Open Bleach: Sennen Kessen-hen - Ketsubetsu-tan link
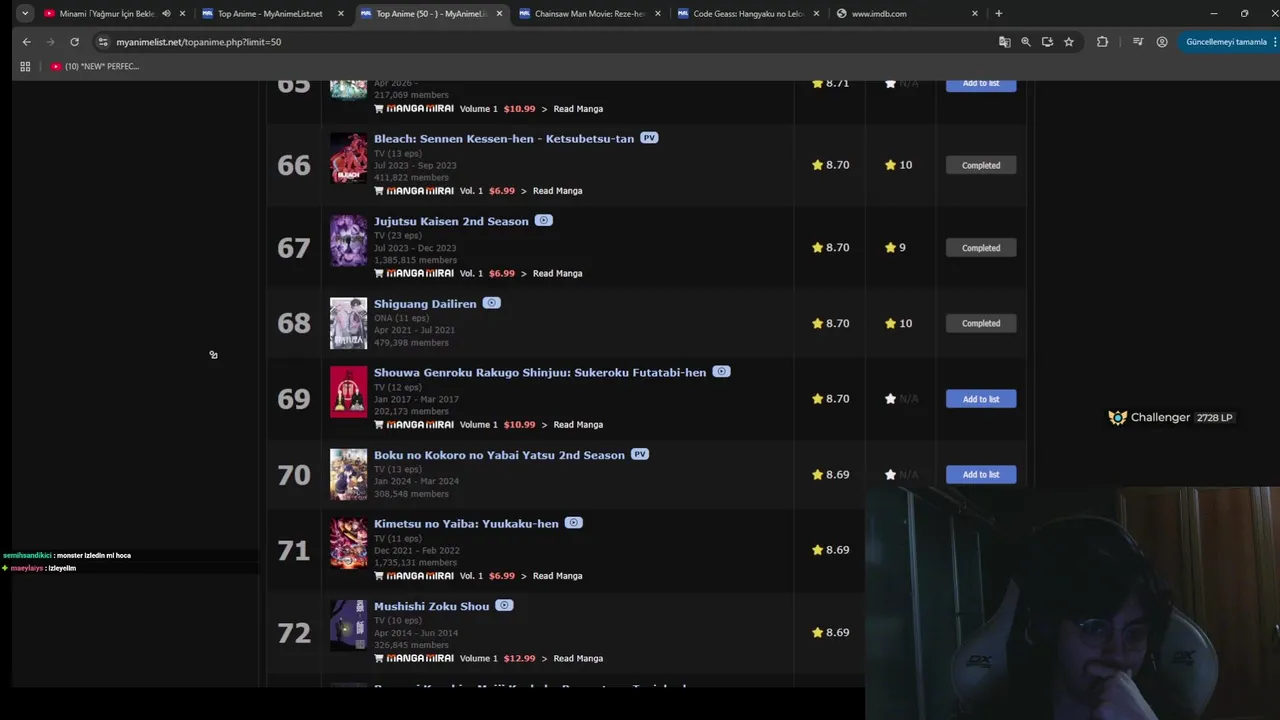The image size is (1280, 720). pos(504,139)
